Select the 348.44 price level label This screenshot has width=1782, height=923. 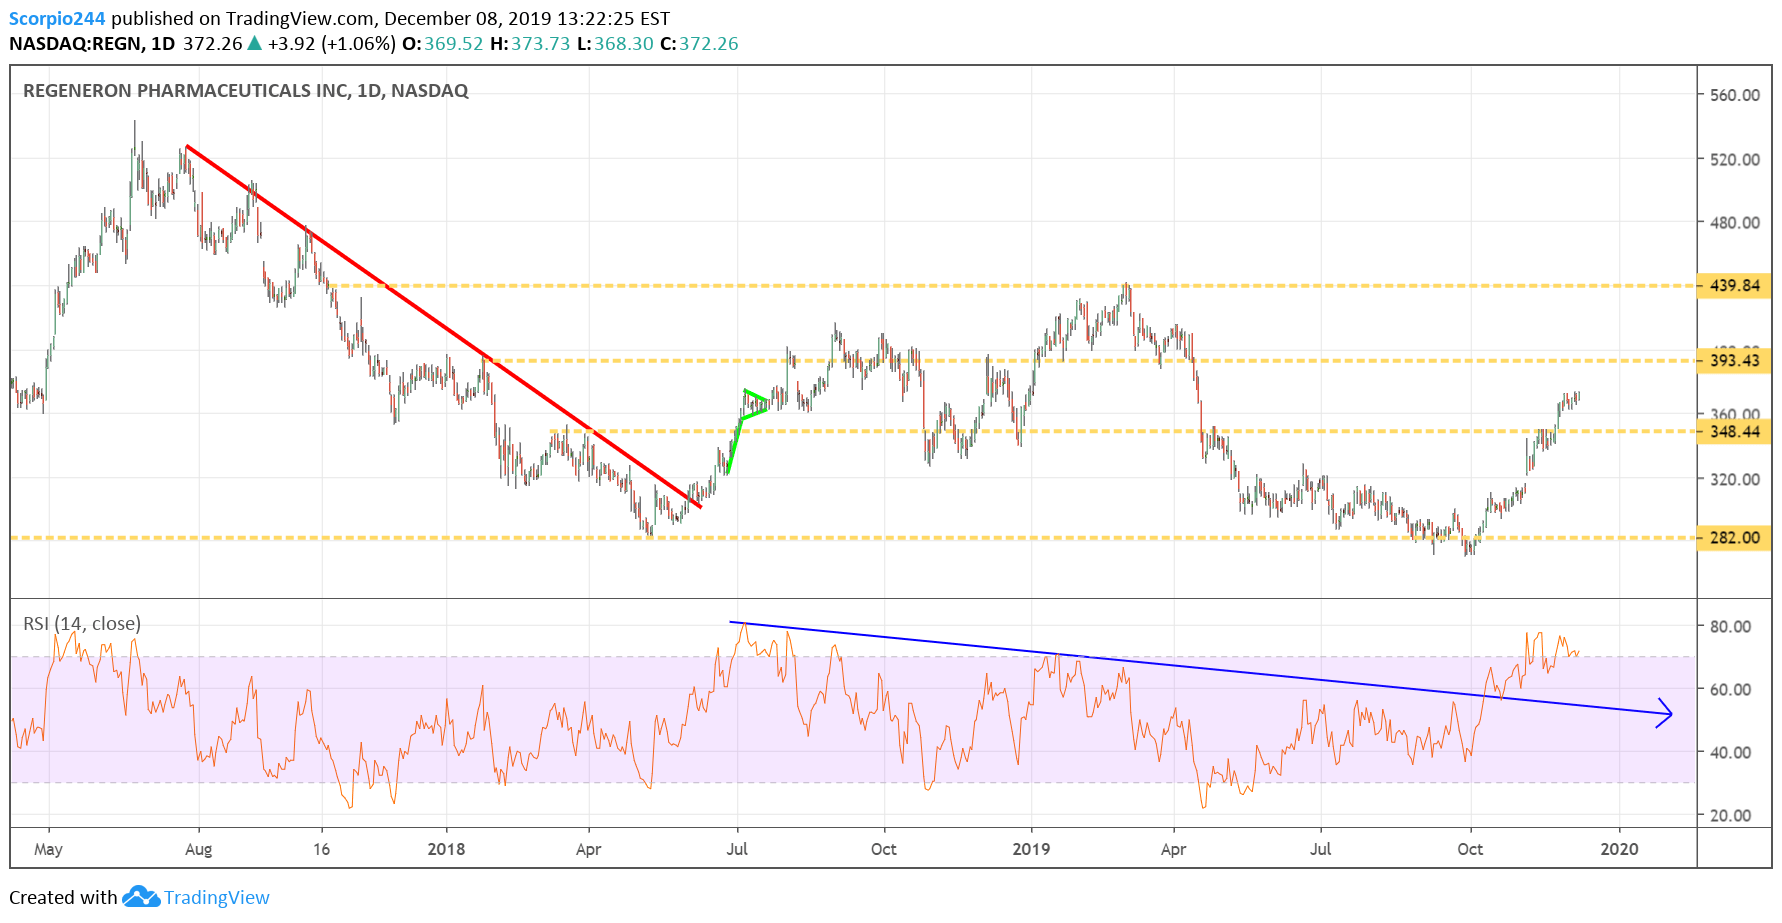click(x=1735, y=432)
